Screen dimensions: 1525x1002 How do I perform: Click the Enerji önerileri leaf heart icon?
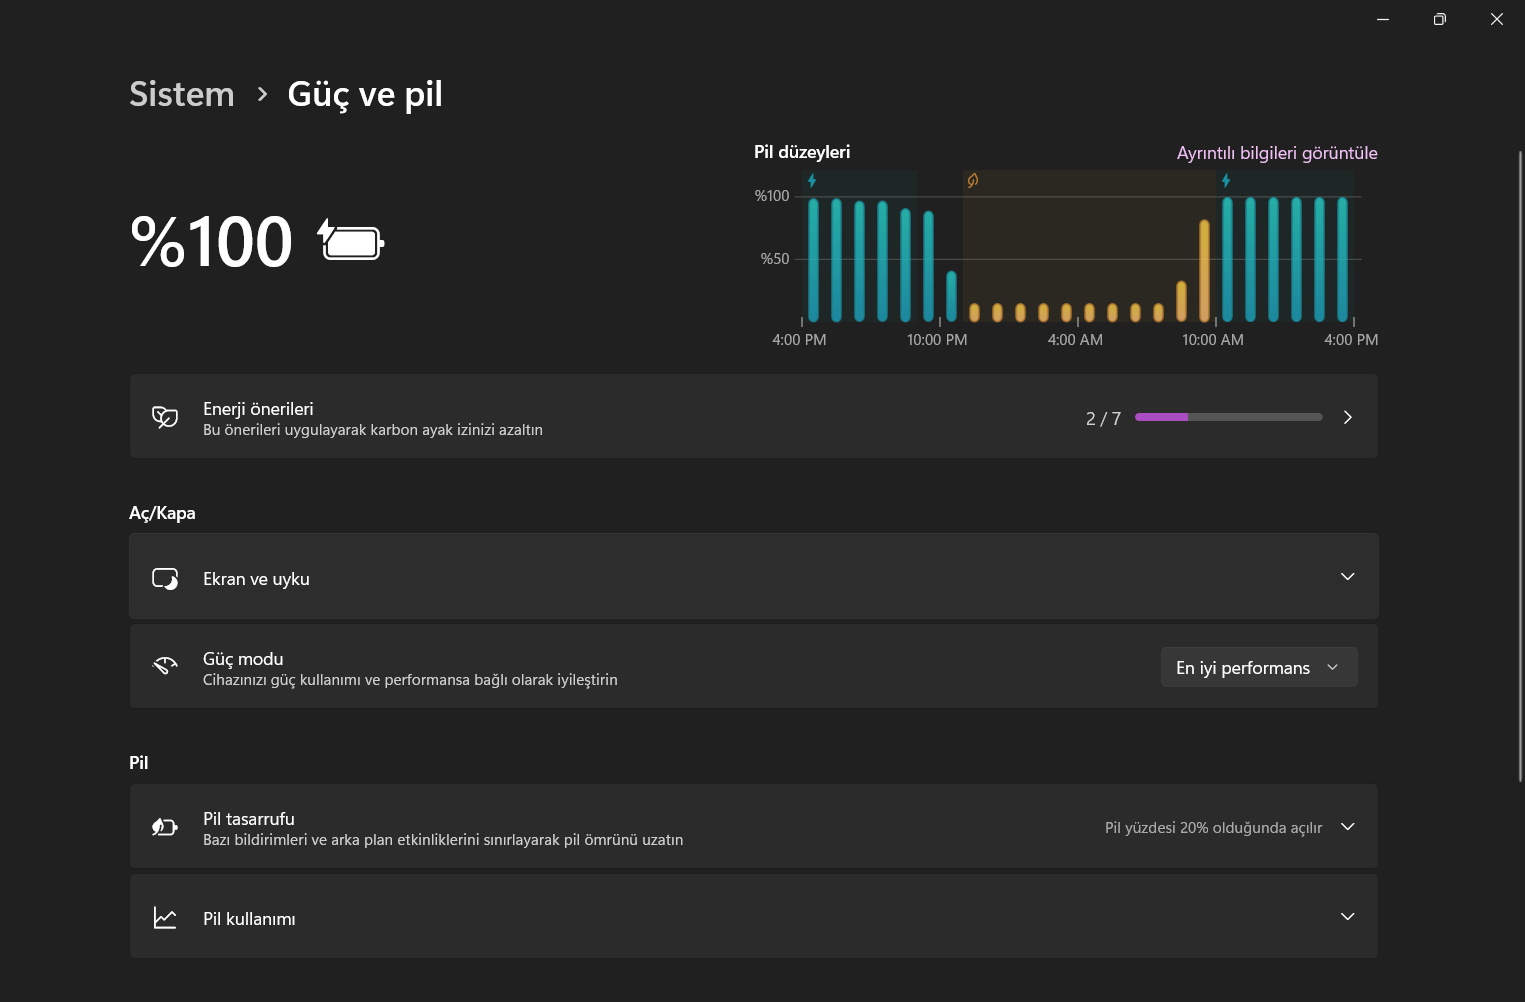click(165, 417)
